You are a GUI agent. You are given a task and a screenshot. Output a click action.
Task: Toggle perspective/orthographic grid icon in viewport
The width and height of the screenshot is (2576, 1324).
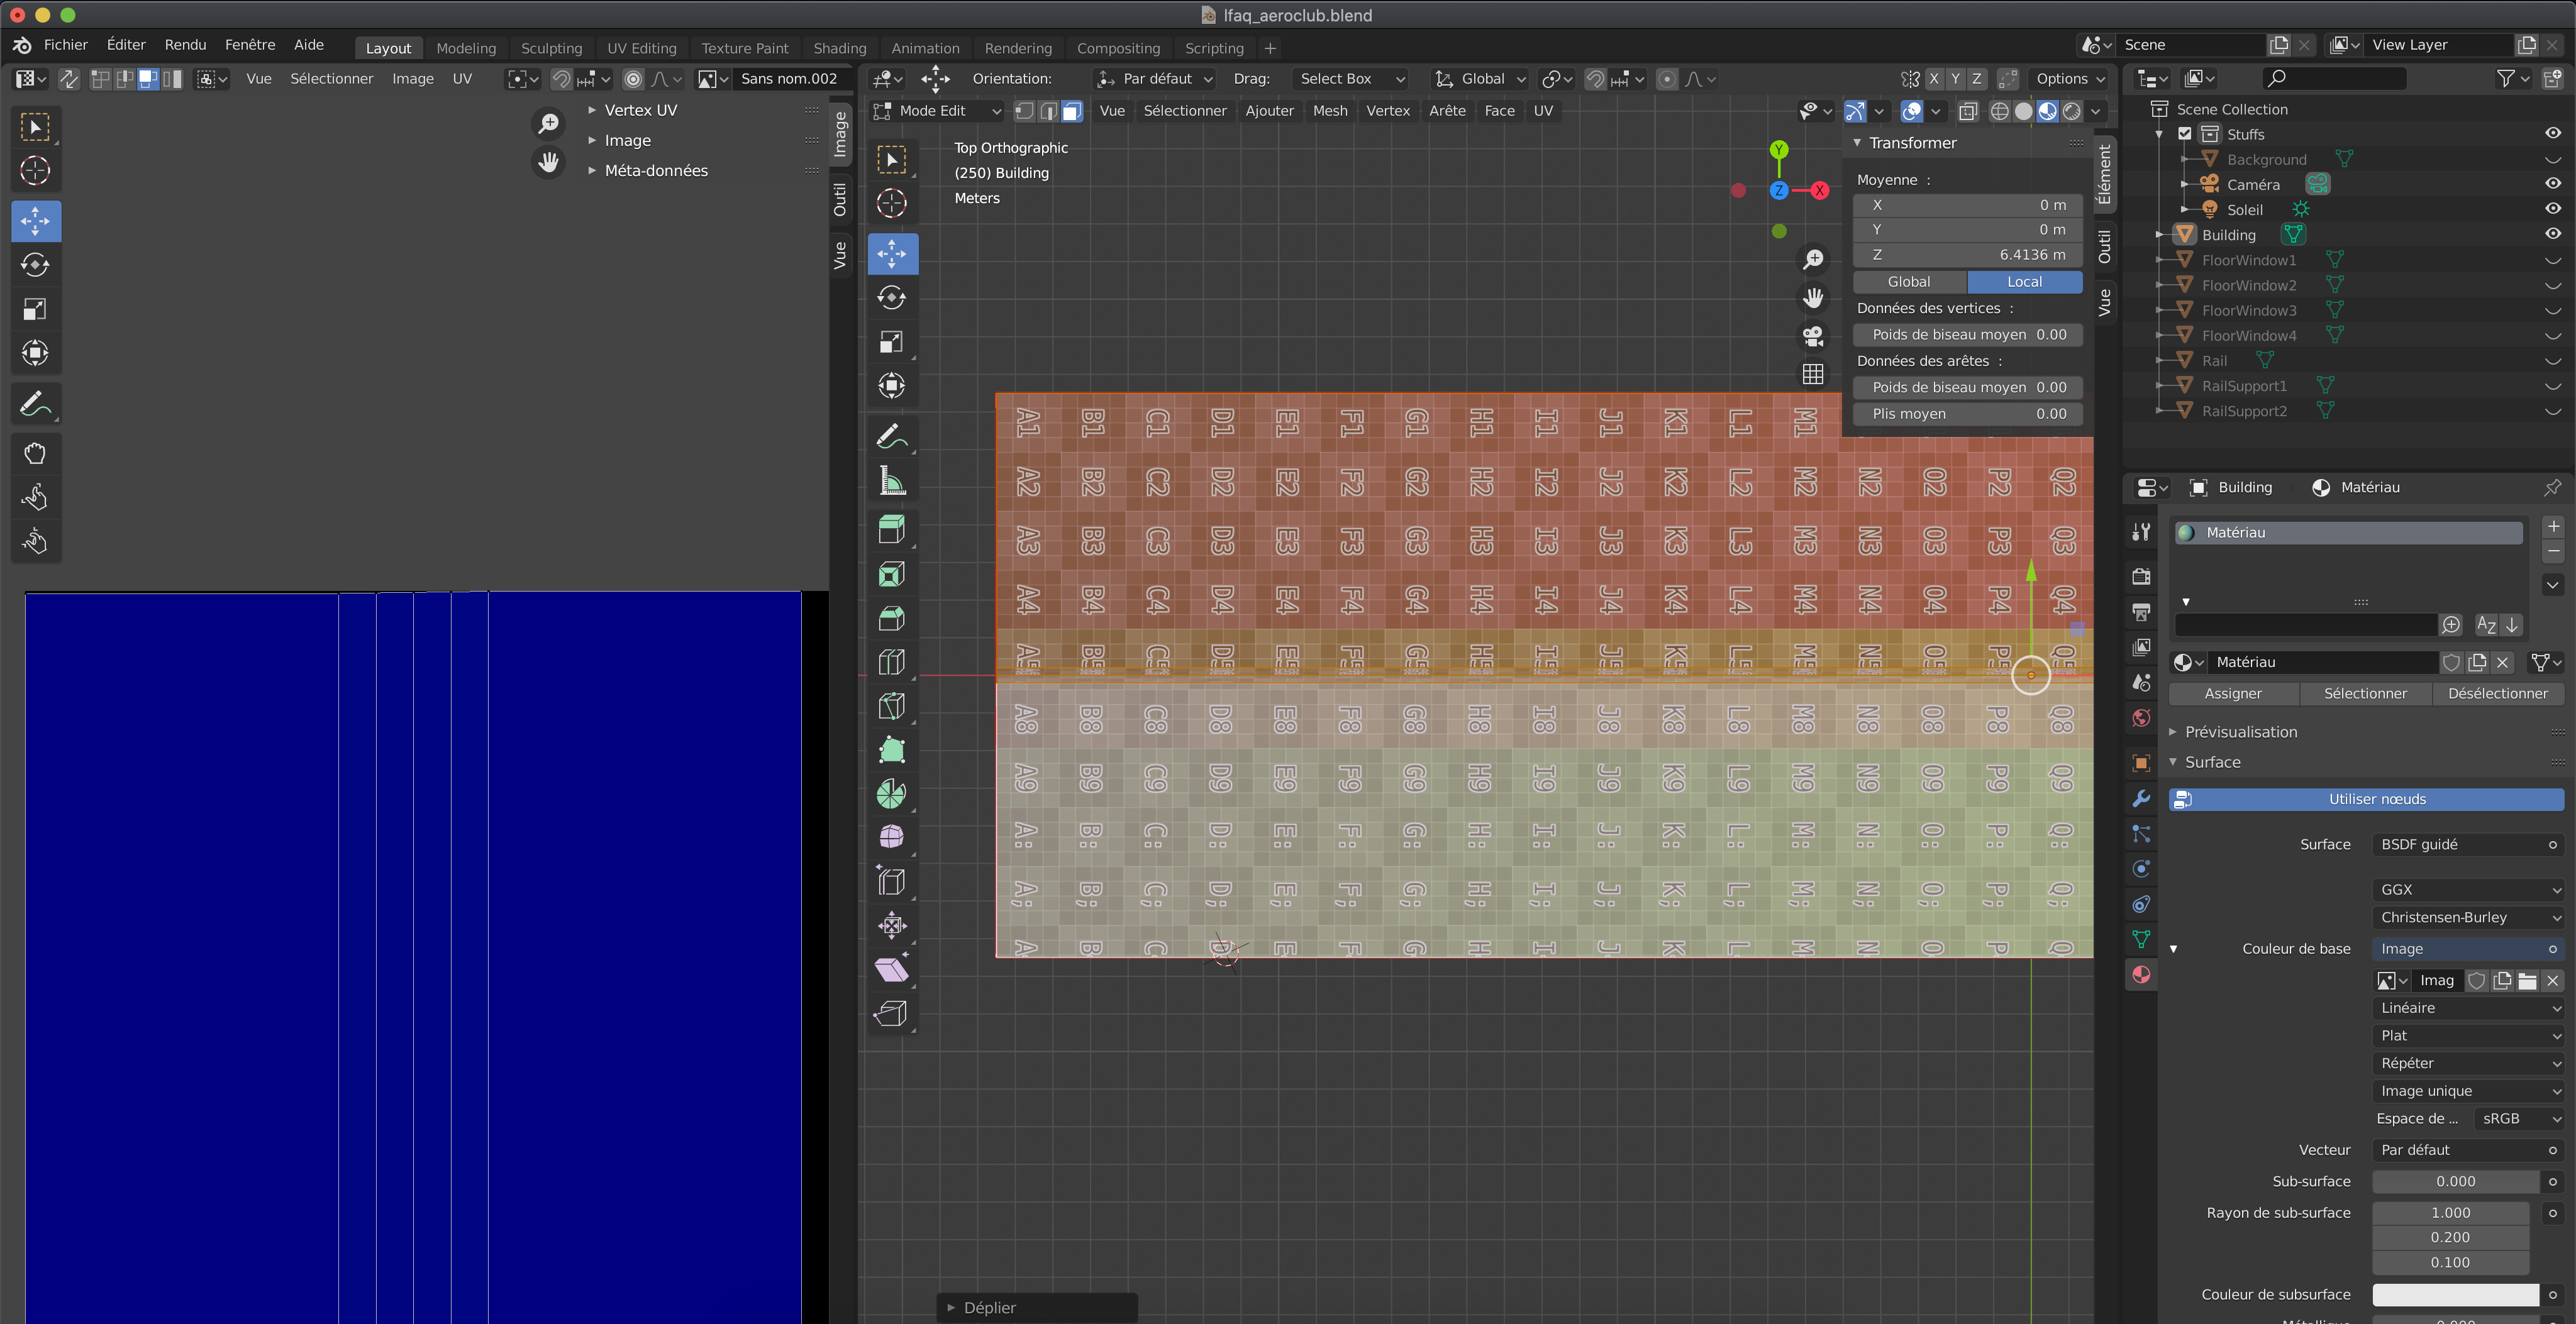pos(1813,374)
